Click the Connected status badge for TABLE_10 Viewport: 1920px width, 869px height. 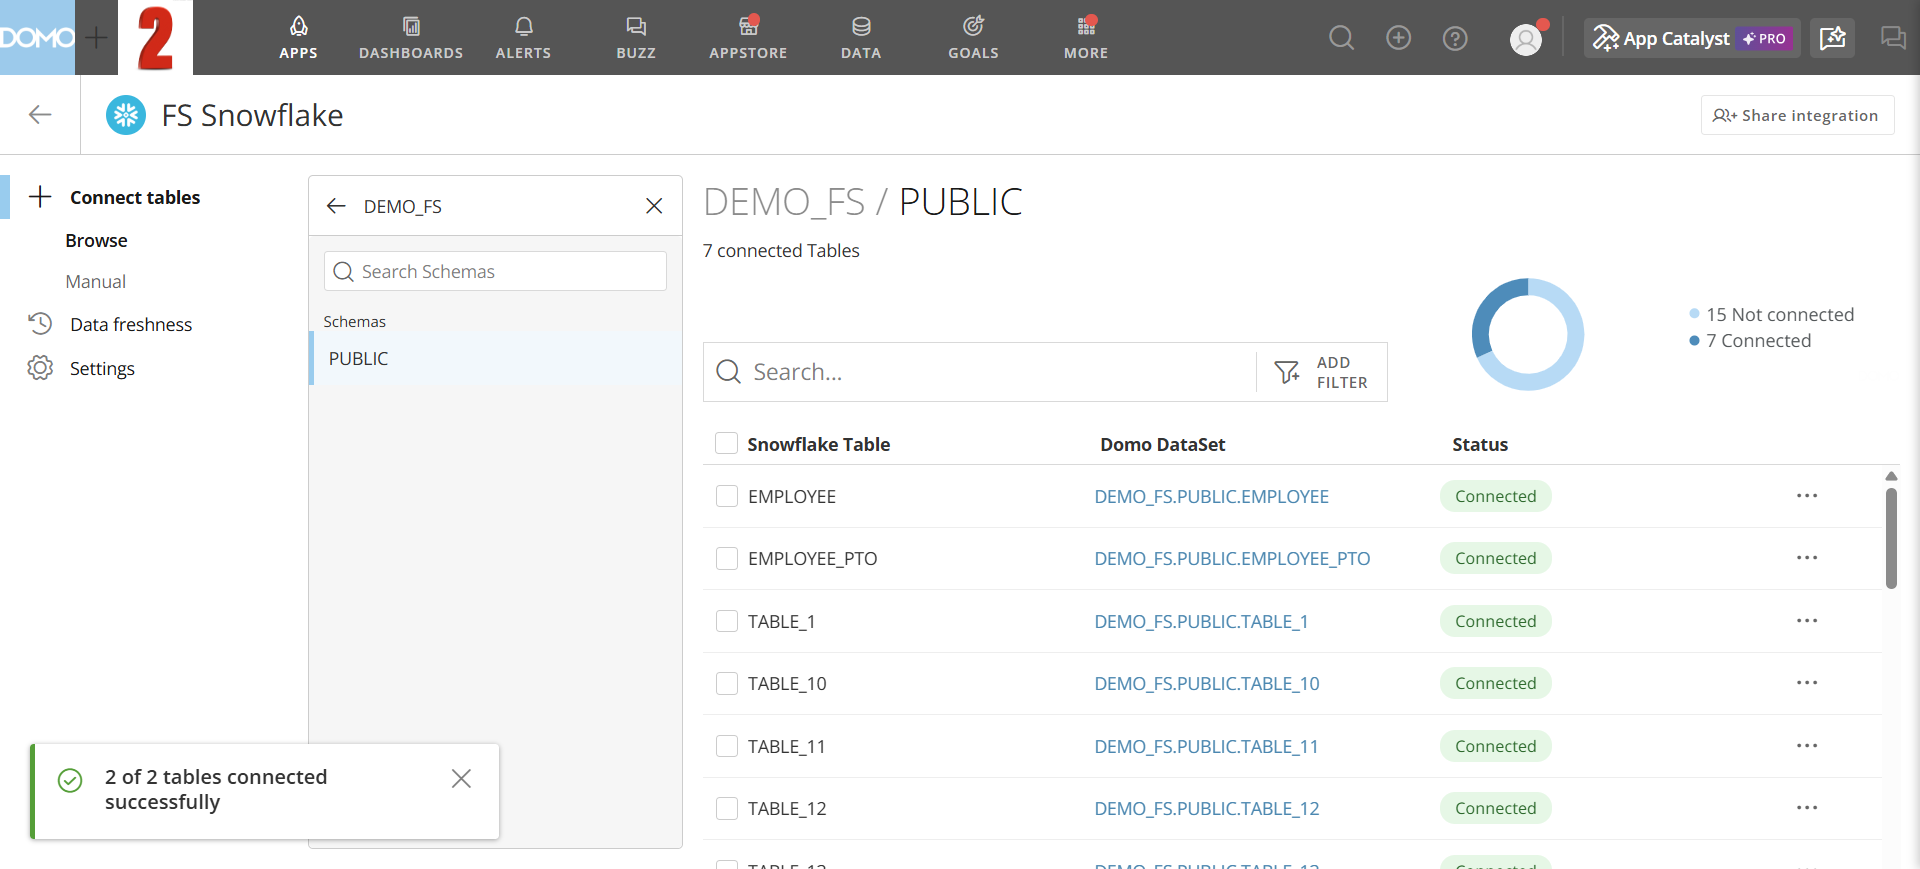click(1495, 683)
